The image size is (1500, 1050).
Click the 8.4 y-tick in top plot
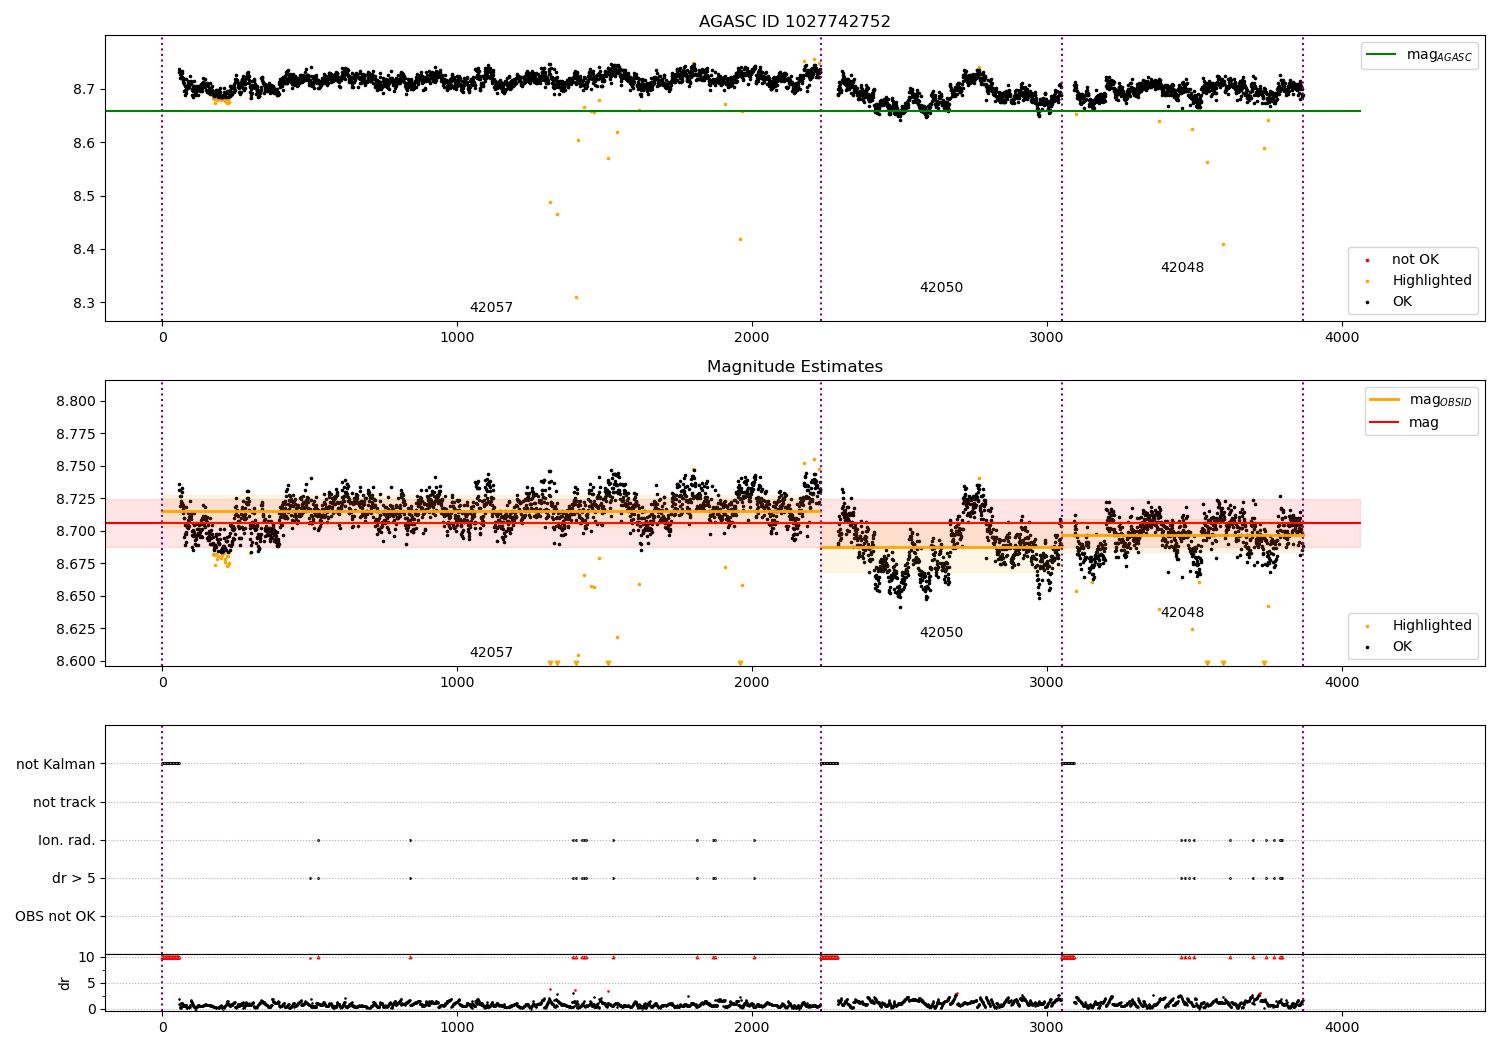[x=85, y=250]
